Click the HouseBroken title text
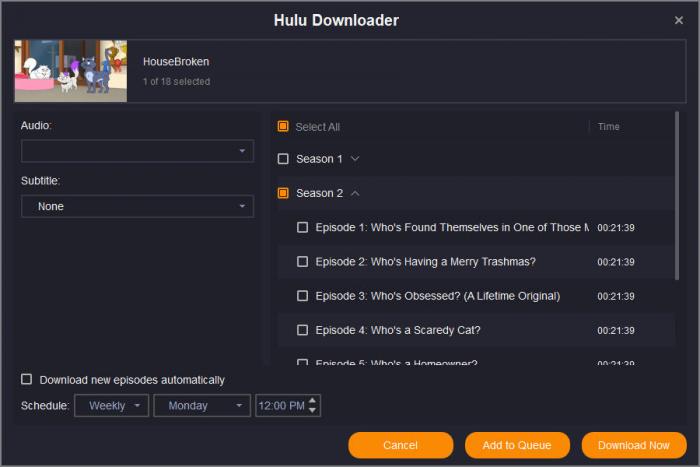This screenshot has width=700, height=467. coord(176,62)
